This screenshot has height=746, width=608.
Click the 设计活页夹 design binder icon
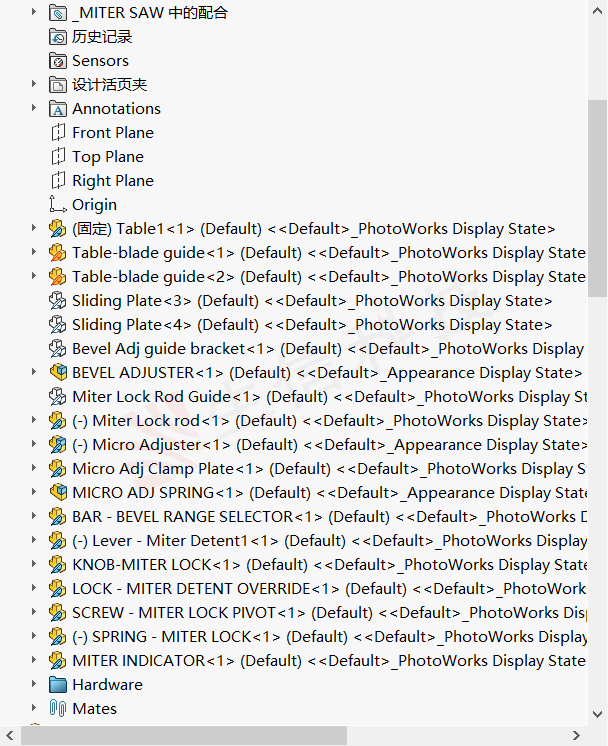click(58, 85)
